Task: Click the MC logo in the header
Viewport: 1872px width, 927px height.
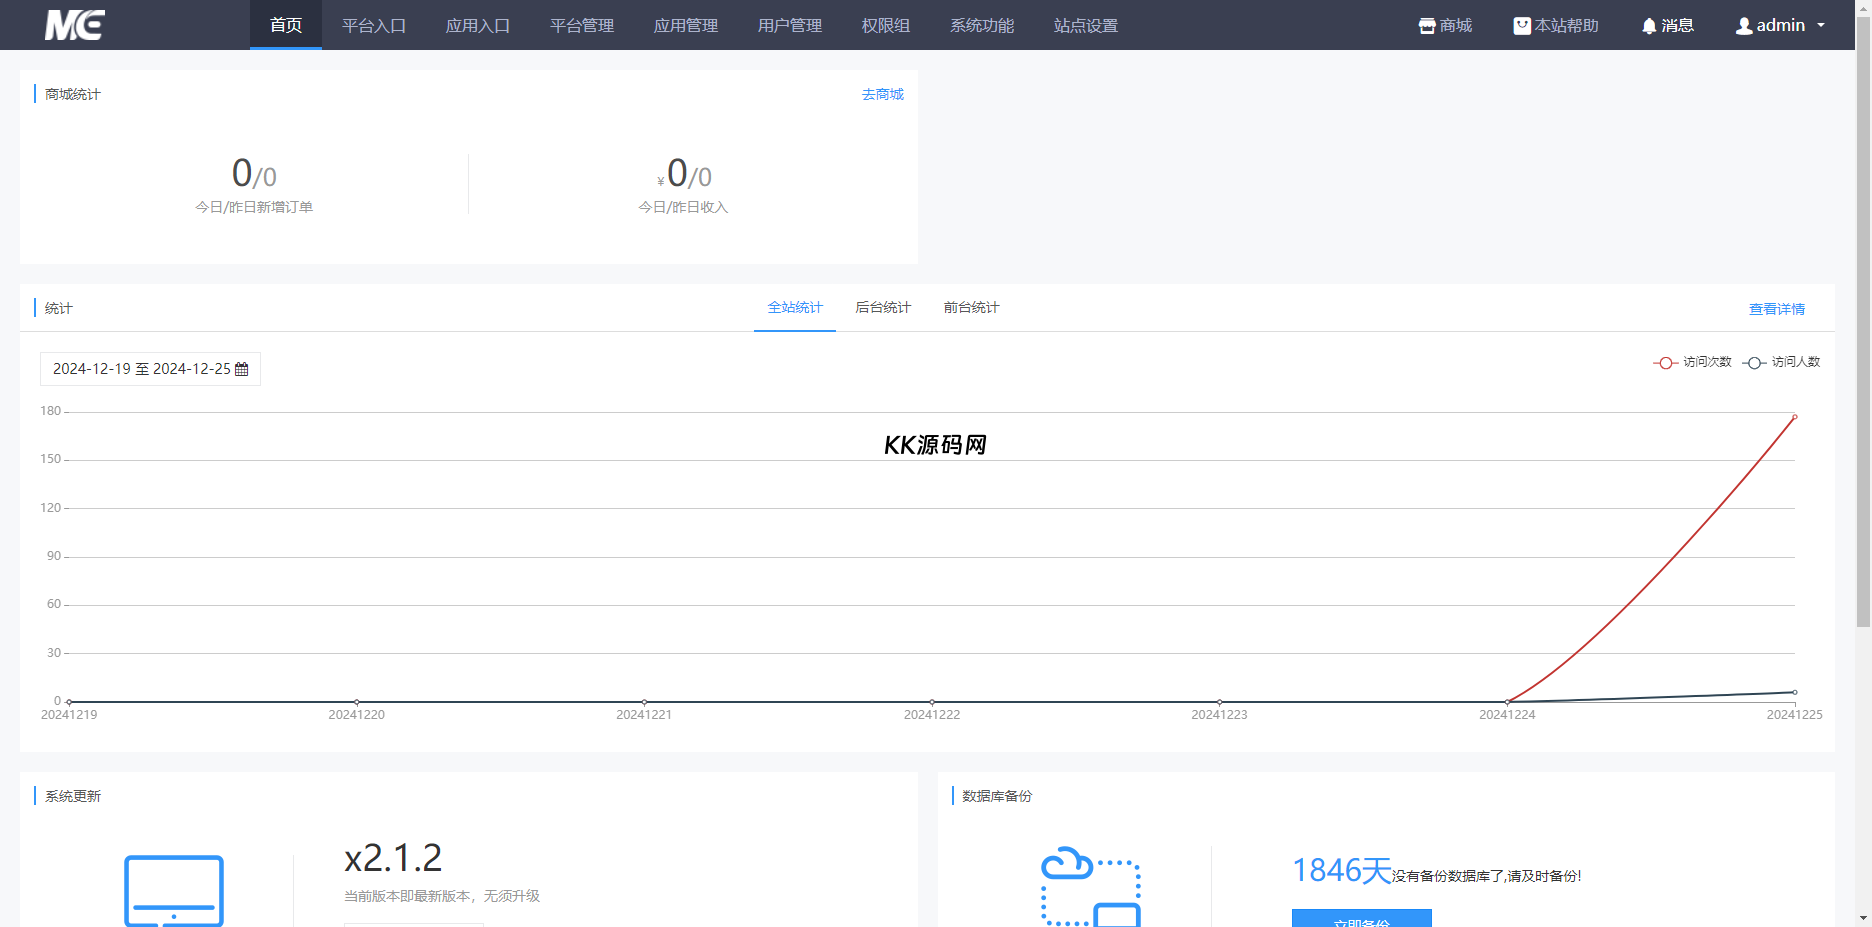Action: pyautogui.click(x=75, y=25)
